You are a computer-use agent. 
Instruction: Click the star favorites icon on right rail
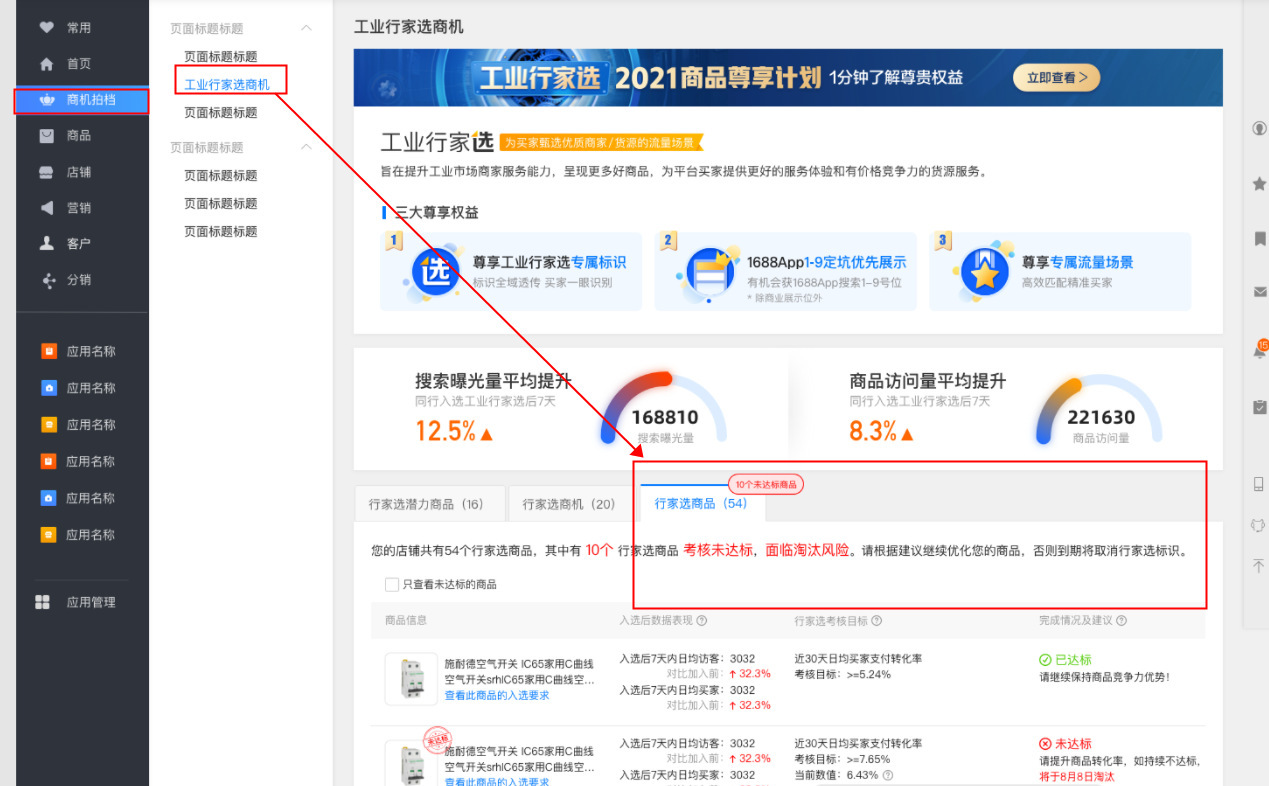(x=1259, y=184)
